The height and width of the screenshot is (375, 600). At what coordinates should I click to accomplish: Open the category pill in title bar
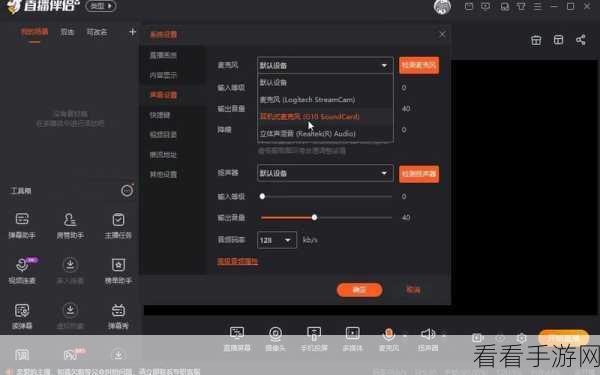point(101,6)
